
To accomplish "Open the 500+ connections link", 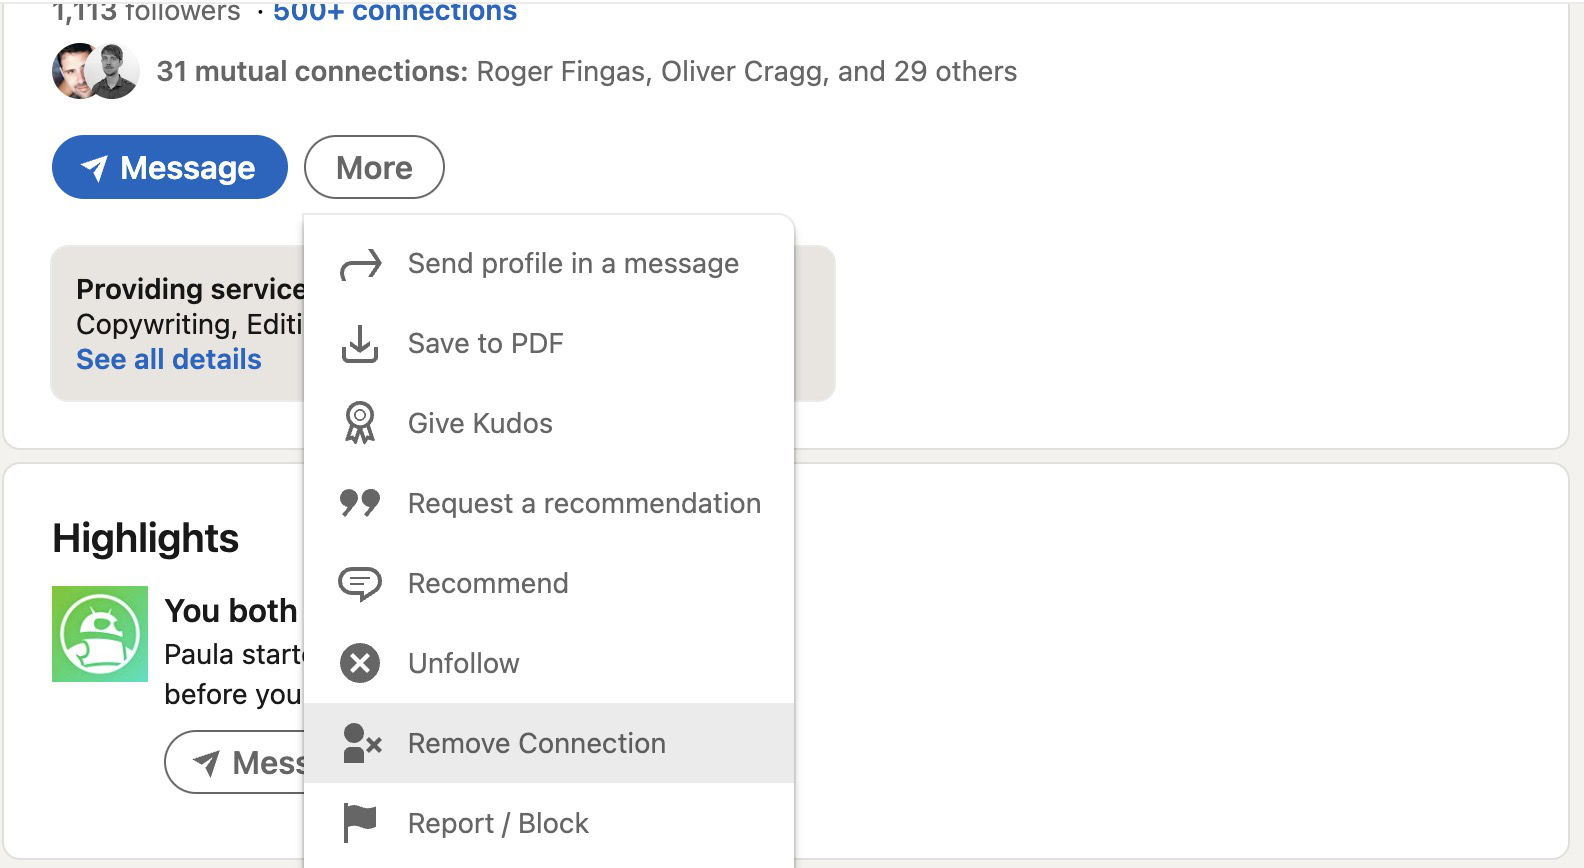I will pos(395,12).
